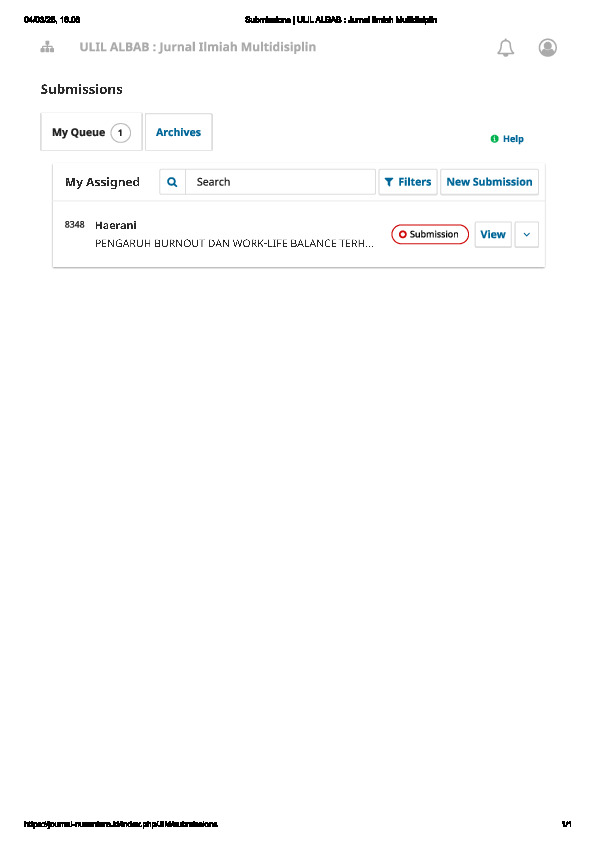Focus the Search input field

280,182
